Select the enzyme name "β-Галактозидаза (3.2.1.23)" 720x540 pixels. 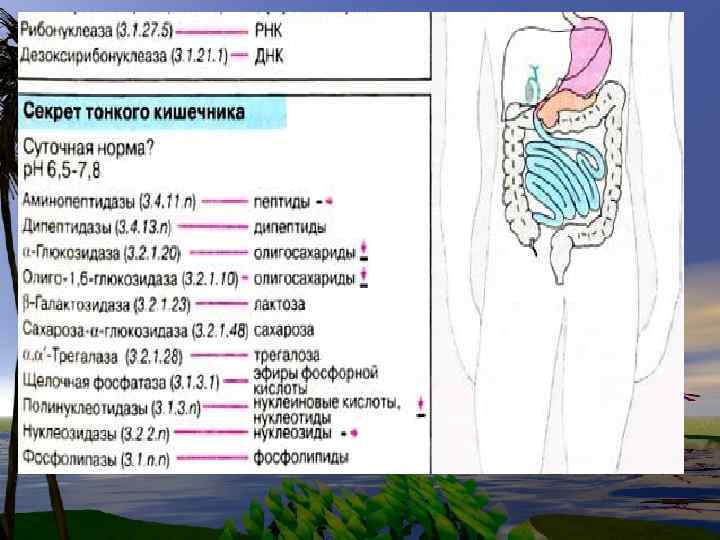coord(106,304)
